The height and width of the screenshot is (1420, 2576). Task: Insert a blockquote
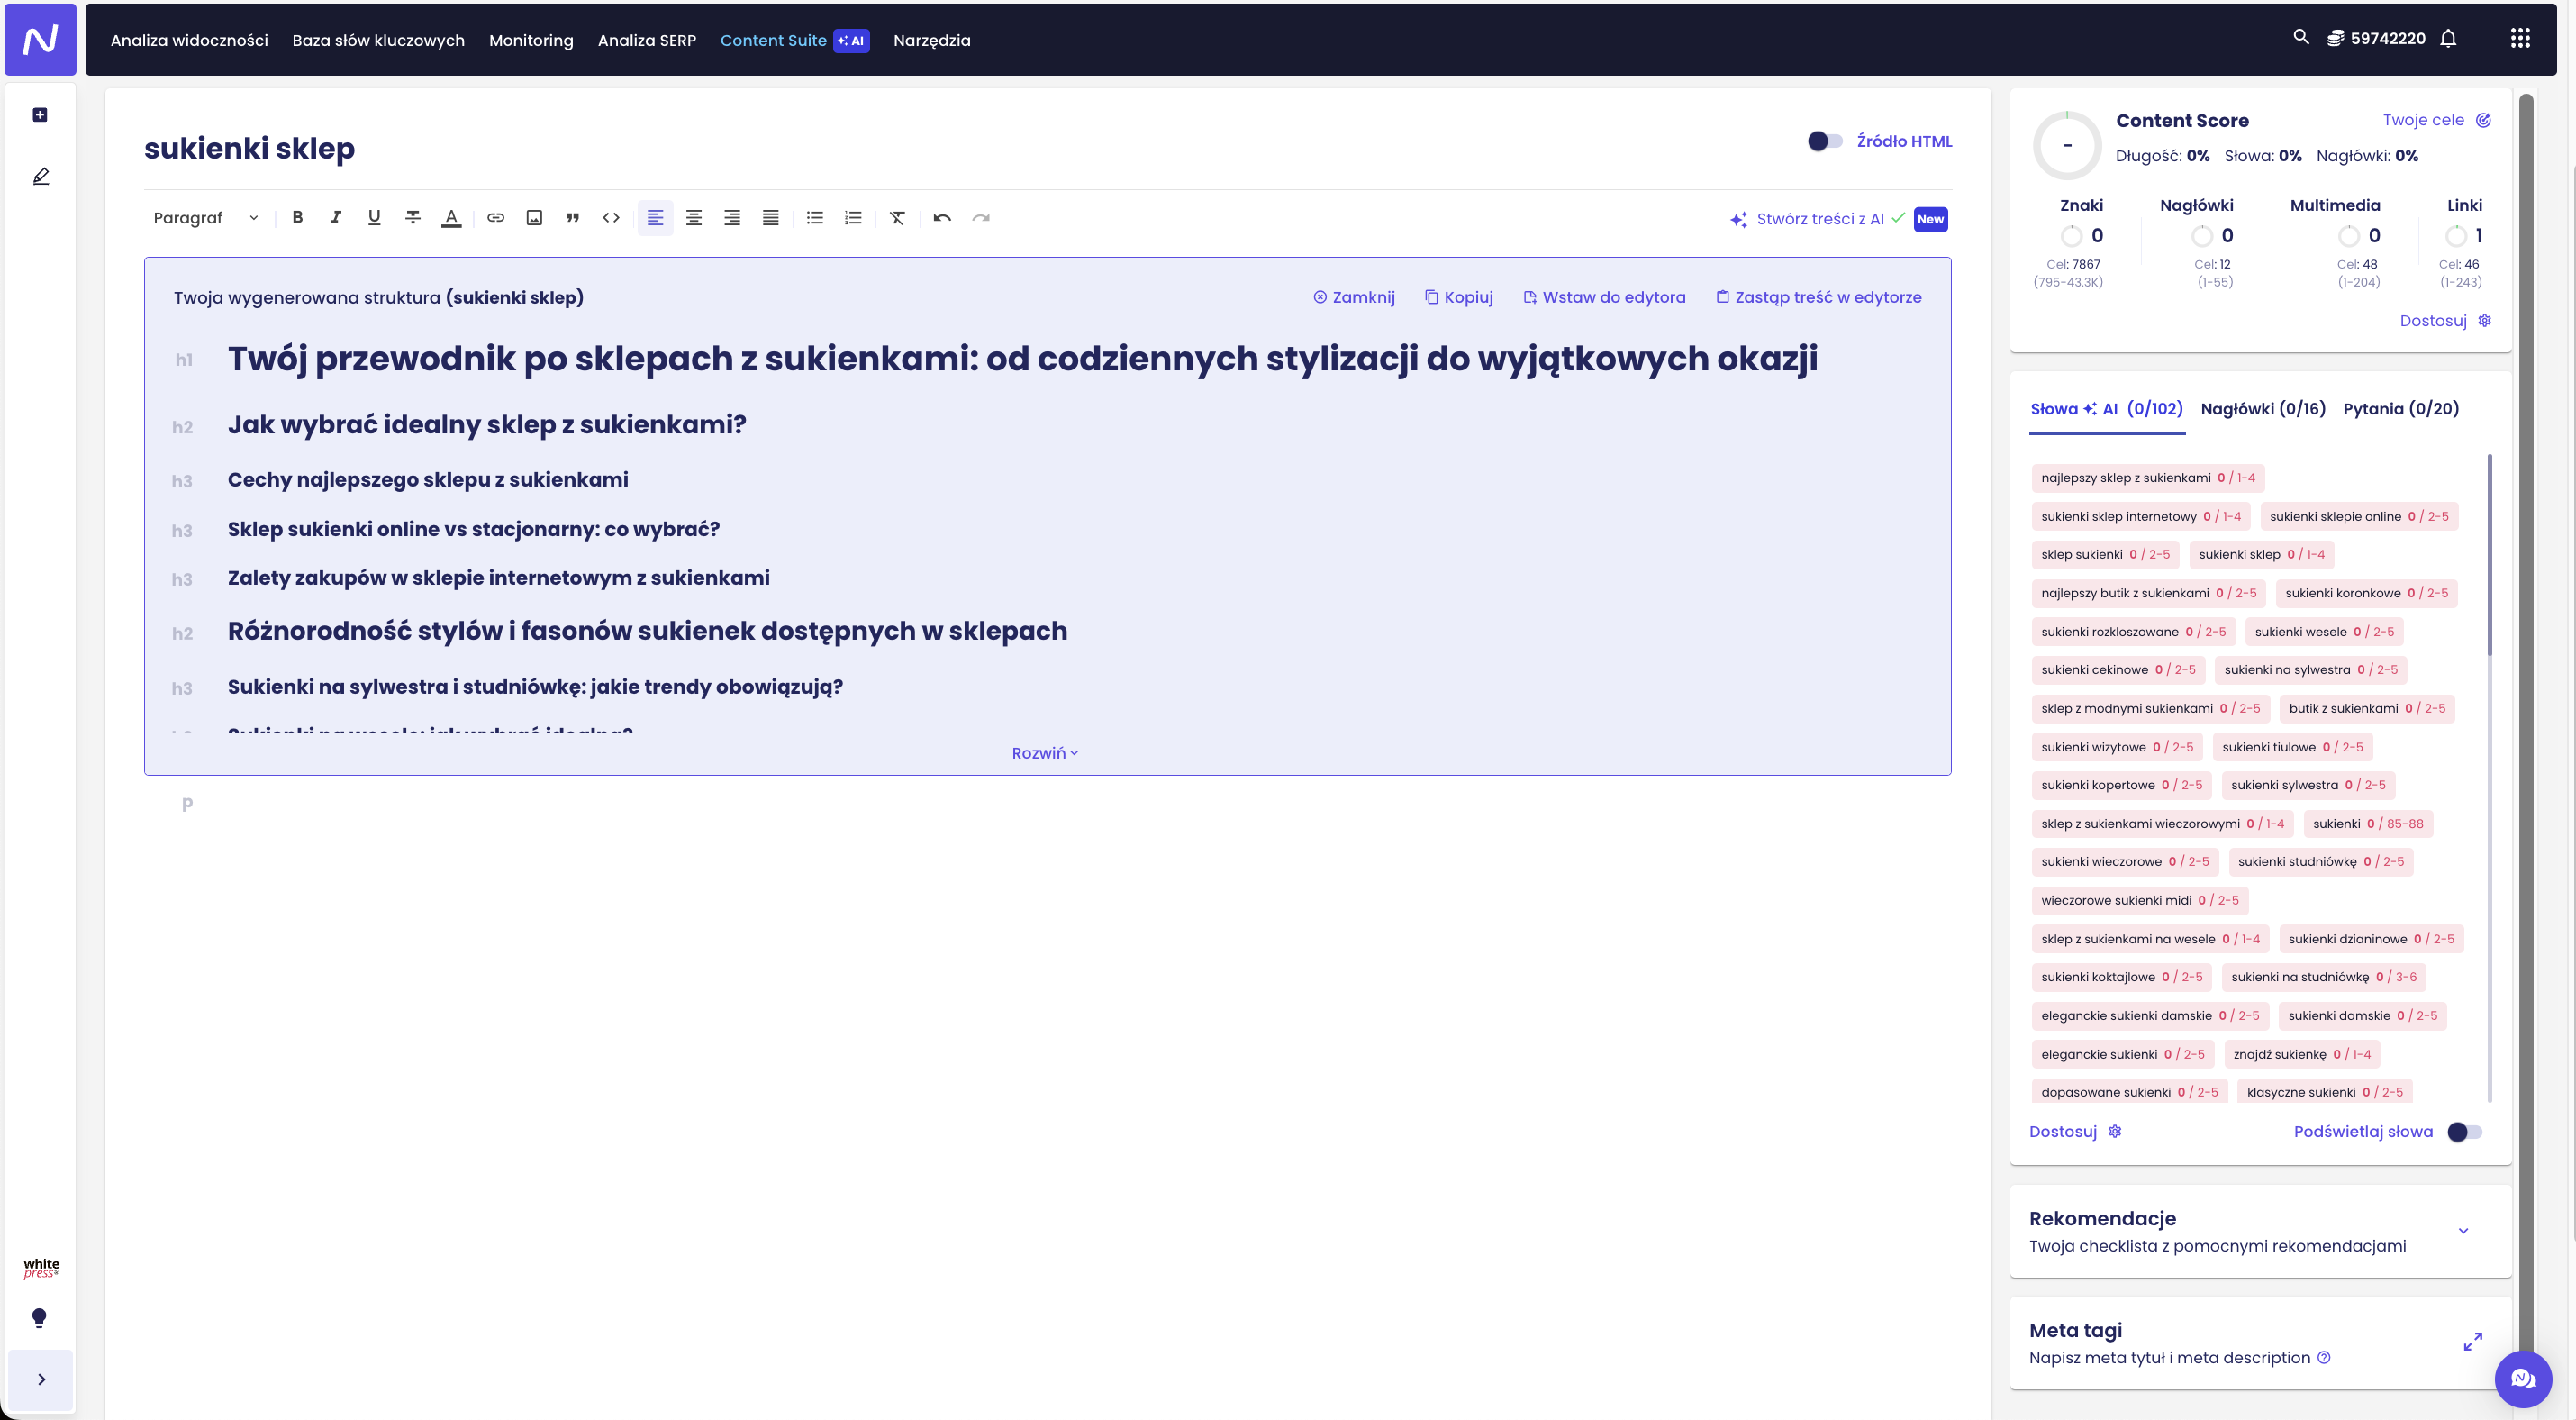click(x=572, y=217)
